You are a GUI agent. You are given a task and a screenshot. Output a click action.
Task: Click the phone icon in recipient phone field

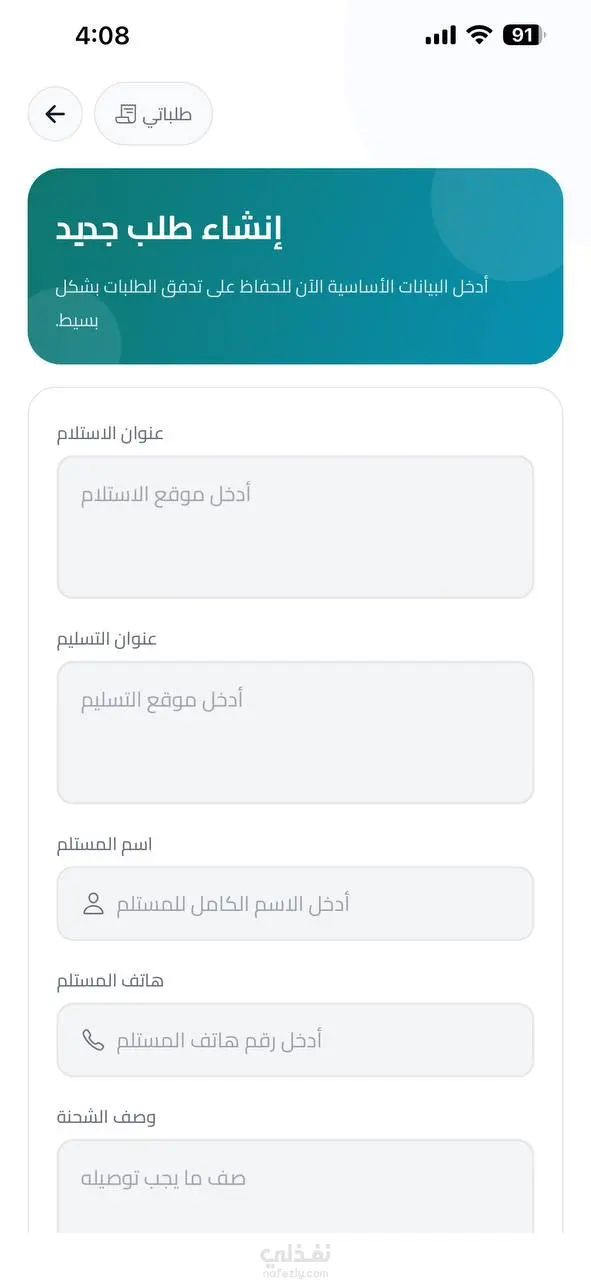[x=93, y=1041]
